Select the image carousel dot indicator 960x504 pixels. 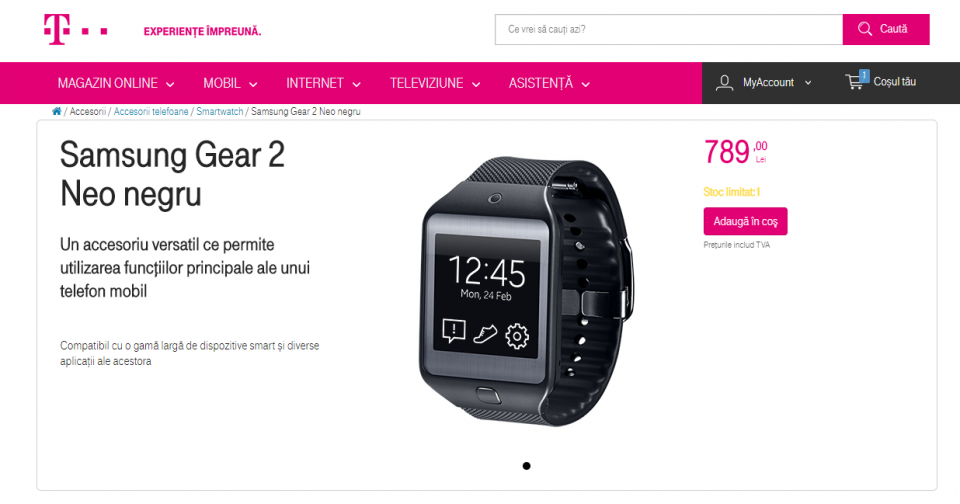(527, 466)
